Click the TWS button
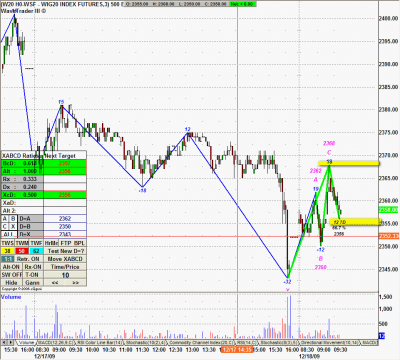This screenshot has height=360, width=400. [8, 243]
